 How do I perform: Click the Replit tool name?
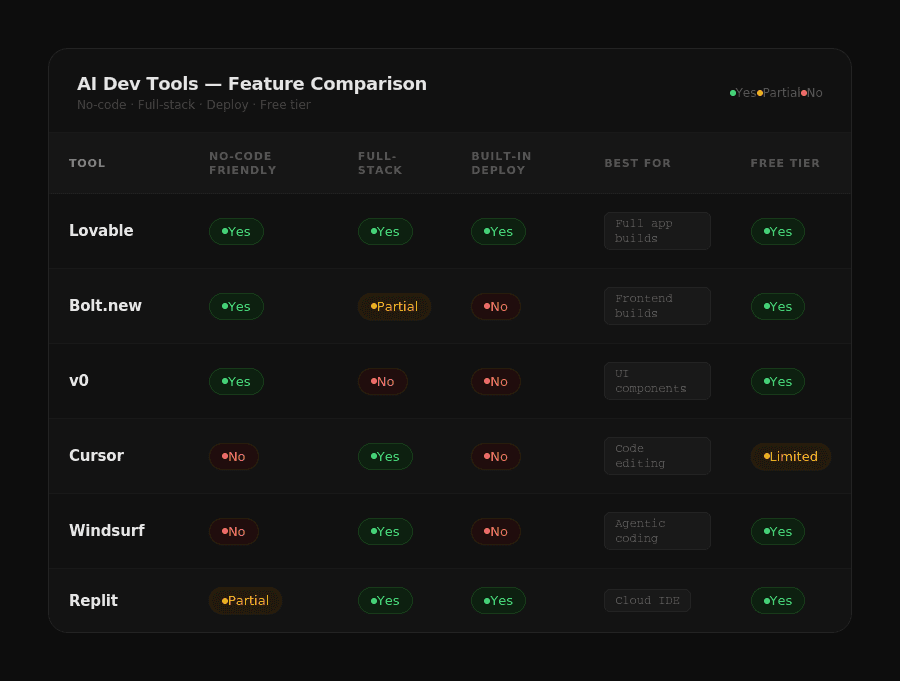click(93, 601)
